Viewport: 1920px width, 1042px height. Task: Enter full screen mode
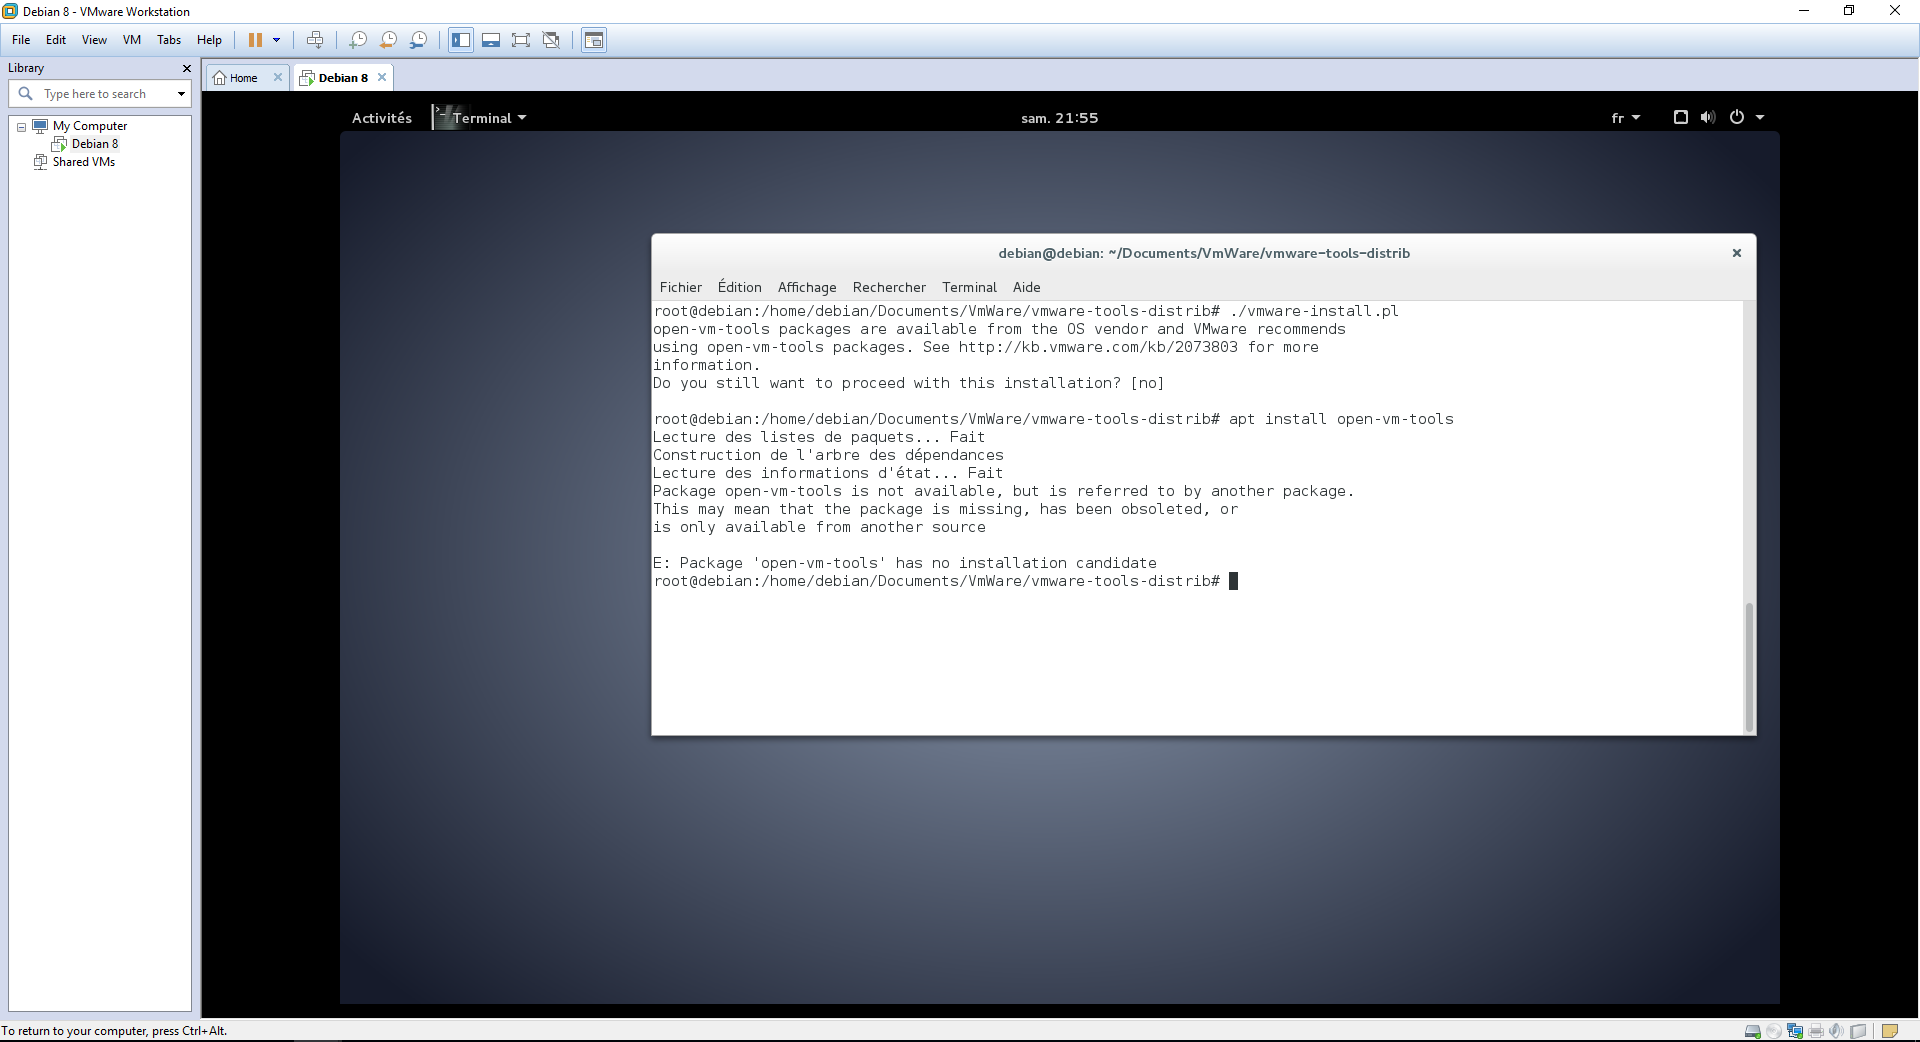[x=521, y=40]
